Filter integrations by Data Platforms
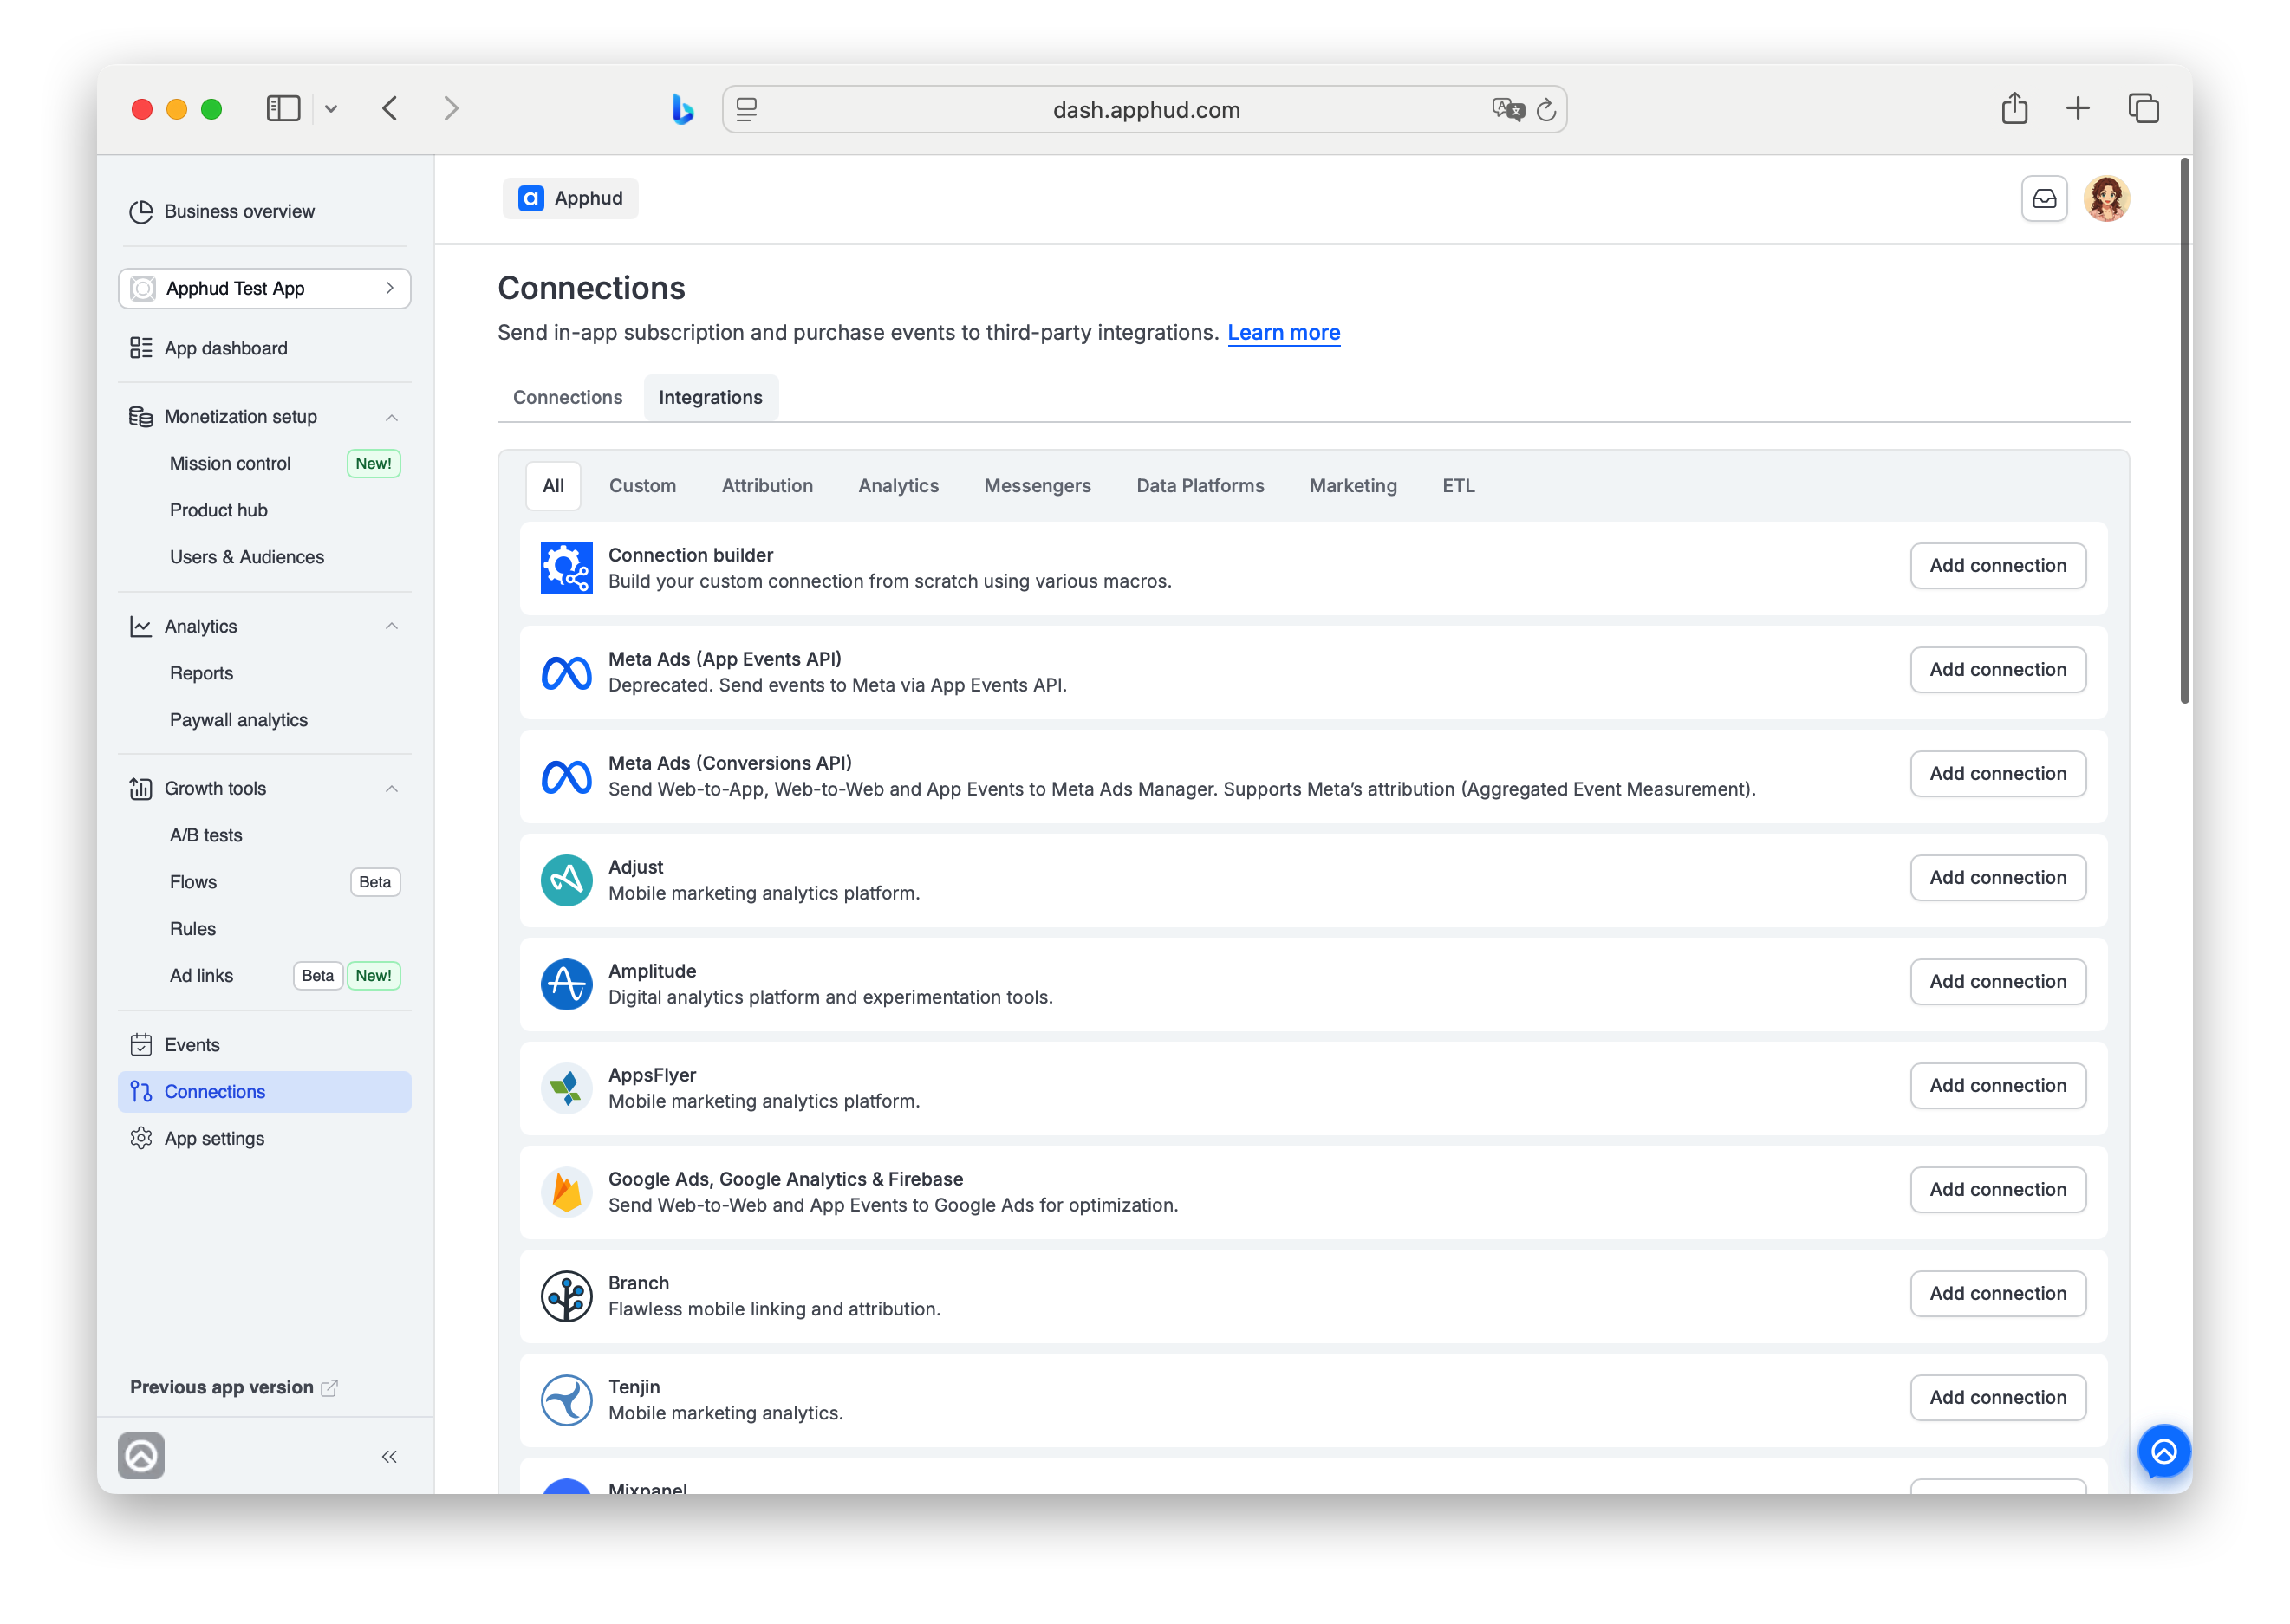The image size is (2290, 1624). tap(1200, 486)
